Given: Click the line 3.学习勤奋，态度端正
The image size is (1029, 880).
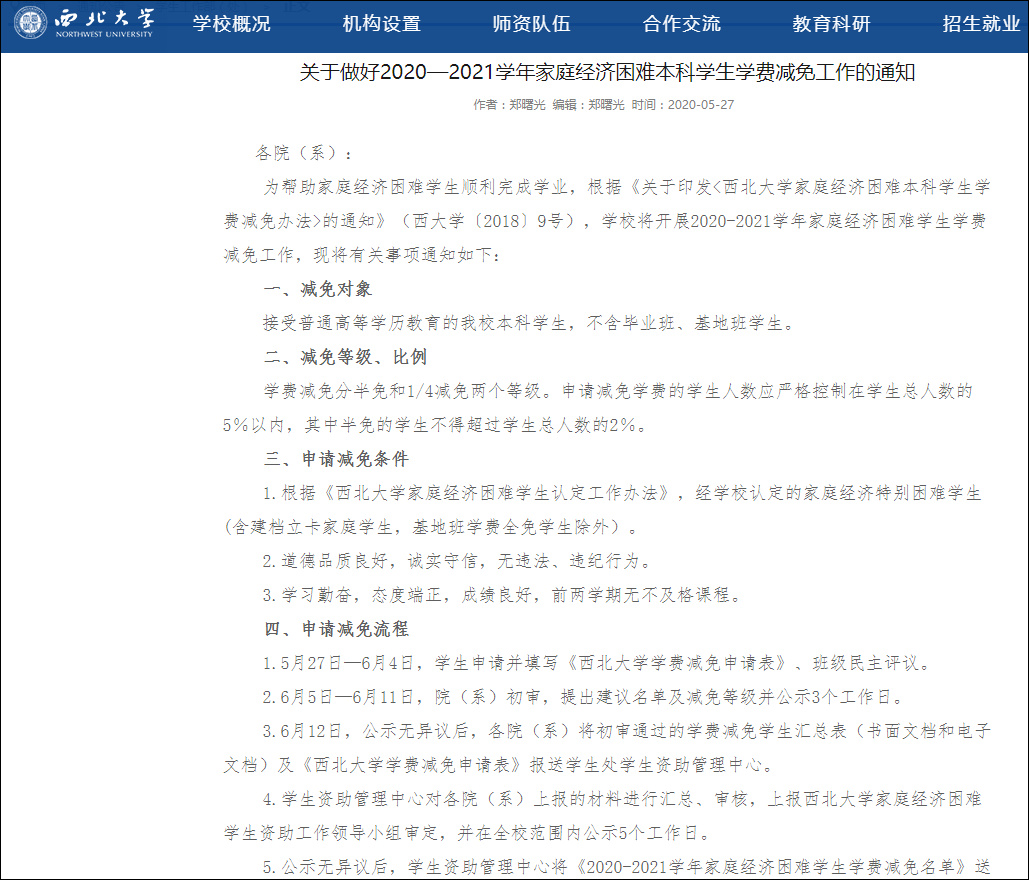Looking at the screenshot, I should (x=502, y=596).
